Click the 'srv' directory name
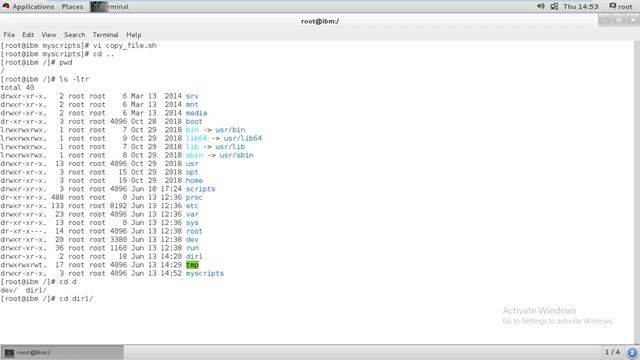Image resolution: width=640 pixels, height=360 pixels. tap(192, 96)
